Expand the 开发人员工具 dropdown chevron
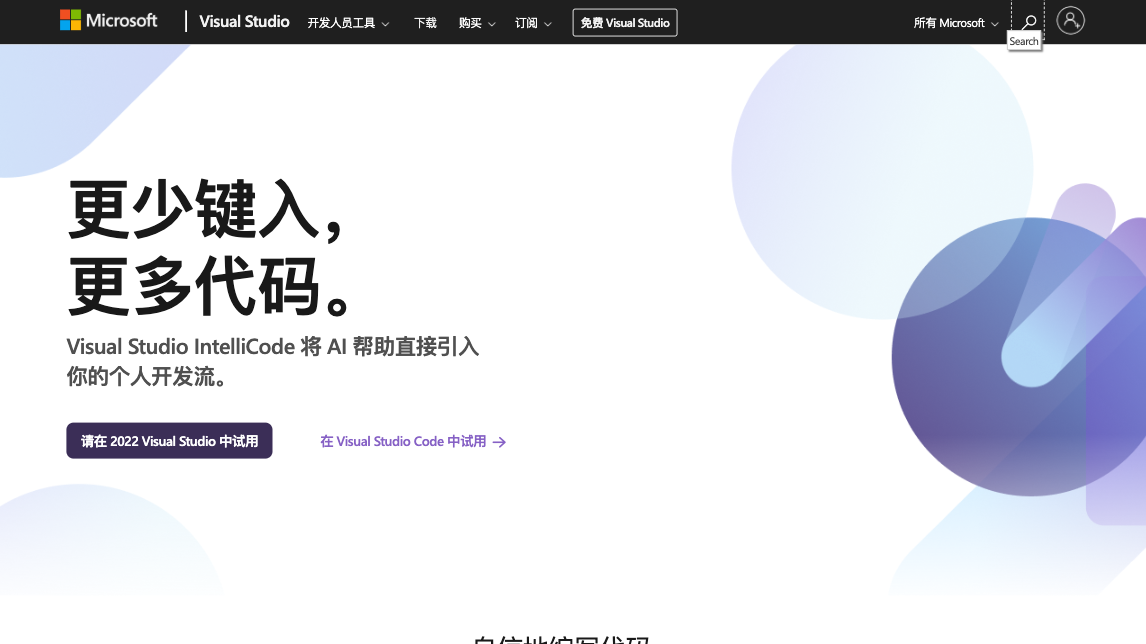Viewport: 1146px width, 644px height. 385,24
